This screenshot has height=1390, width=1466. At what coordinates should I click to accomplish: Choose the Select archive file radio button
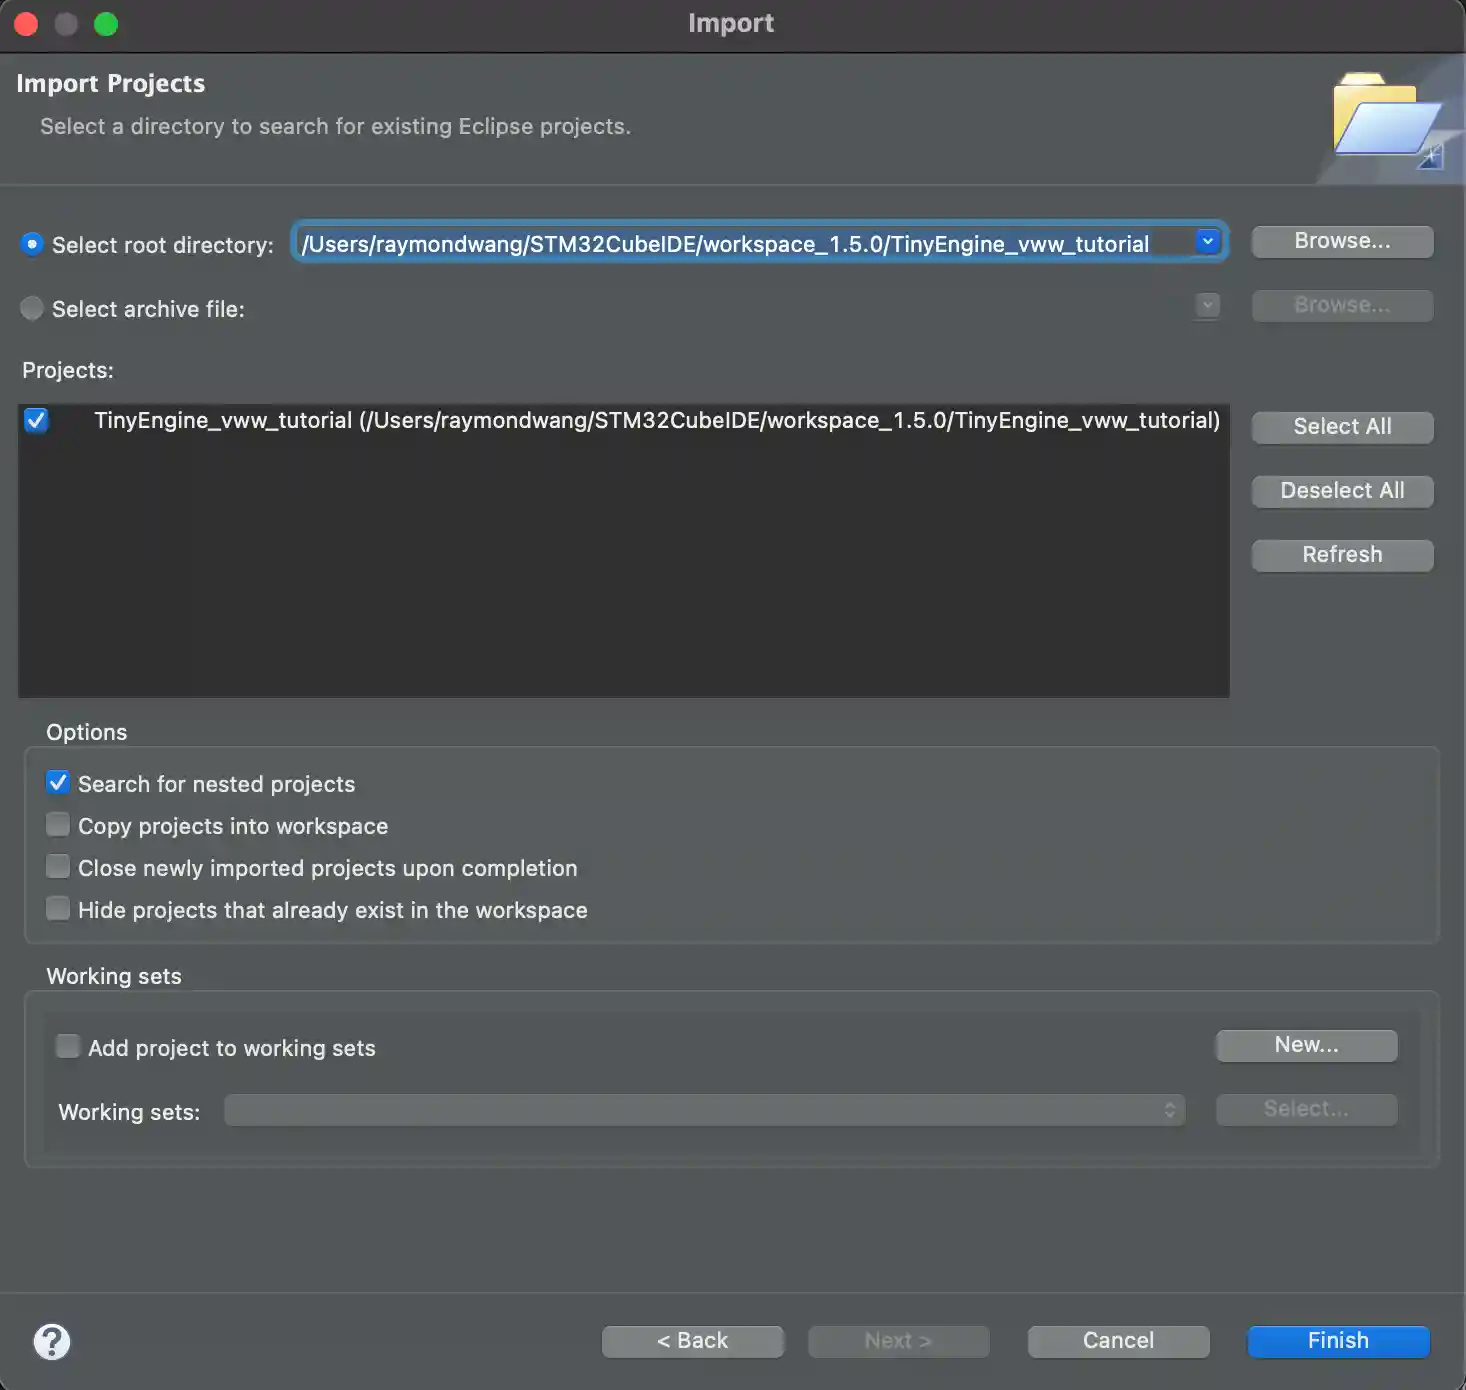(32, 308)
